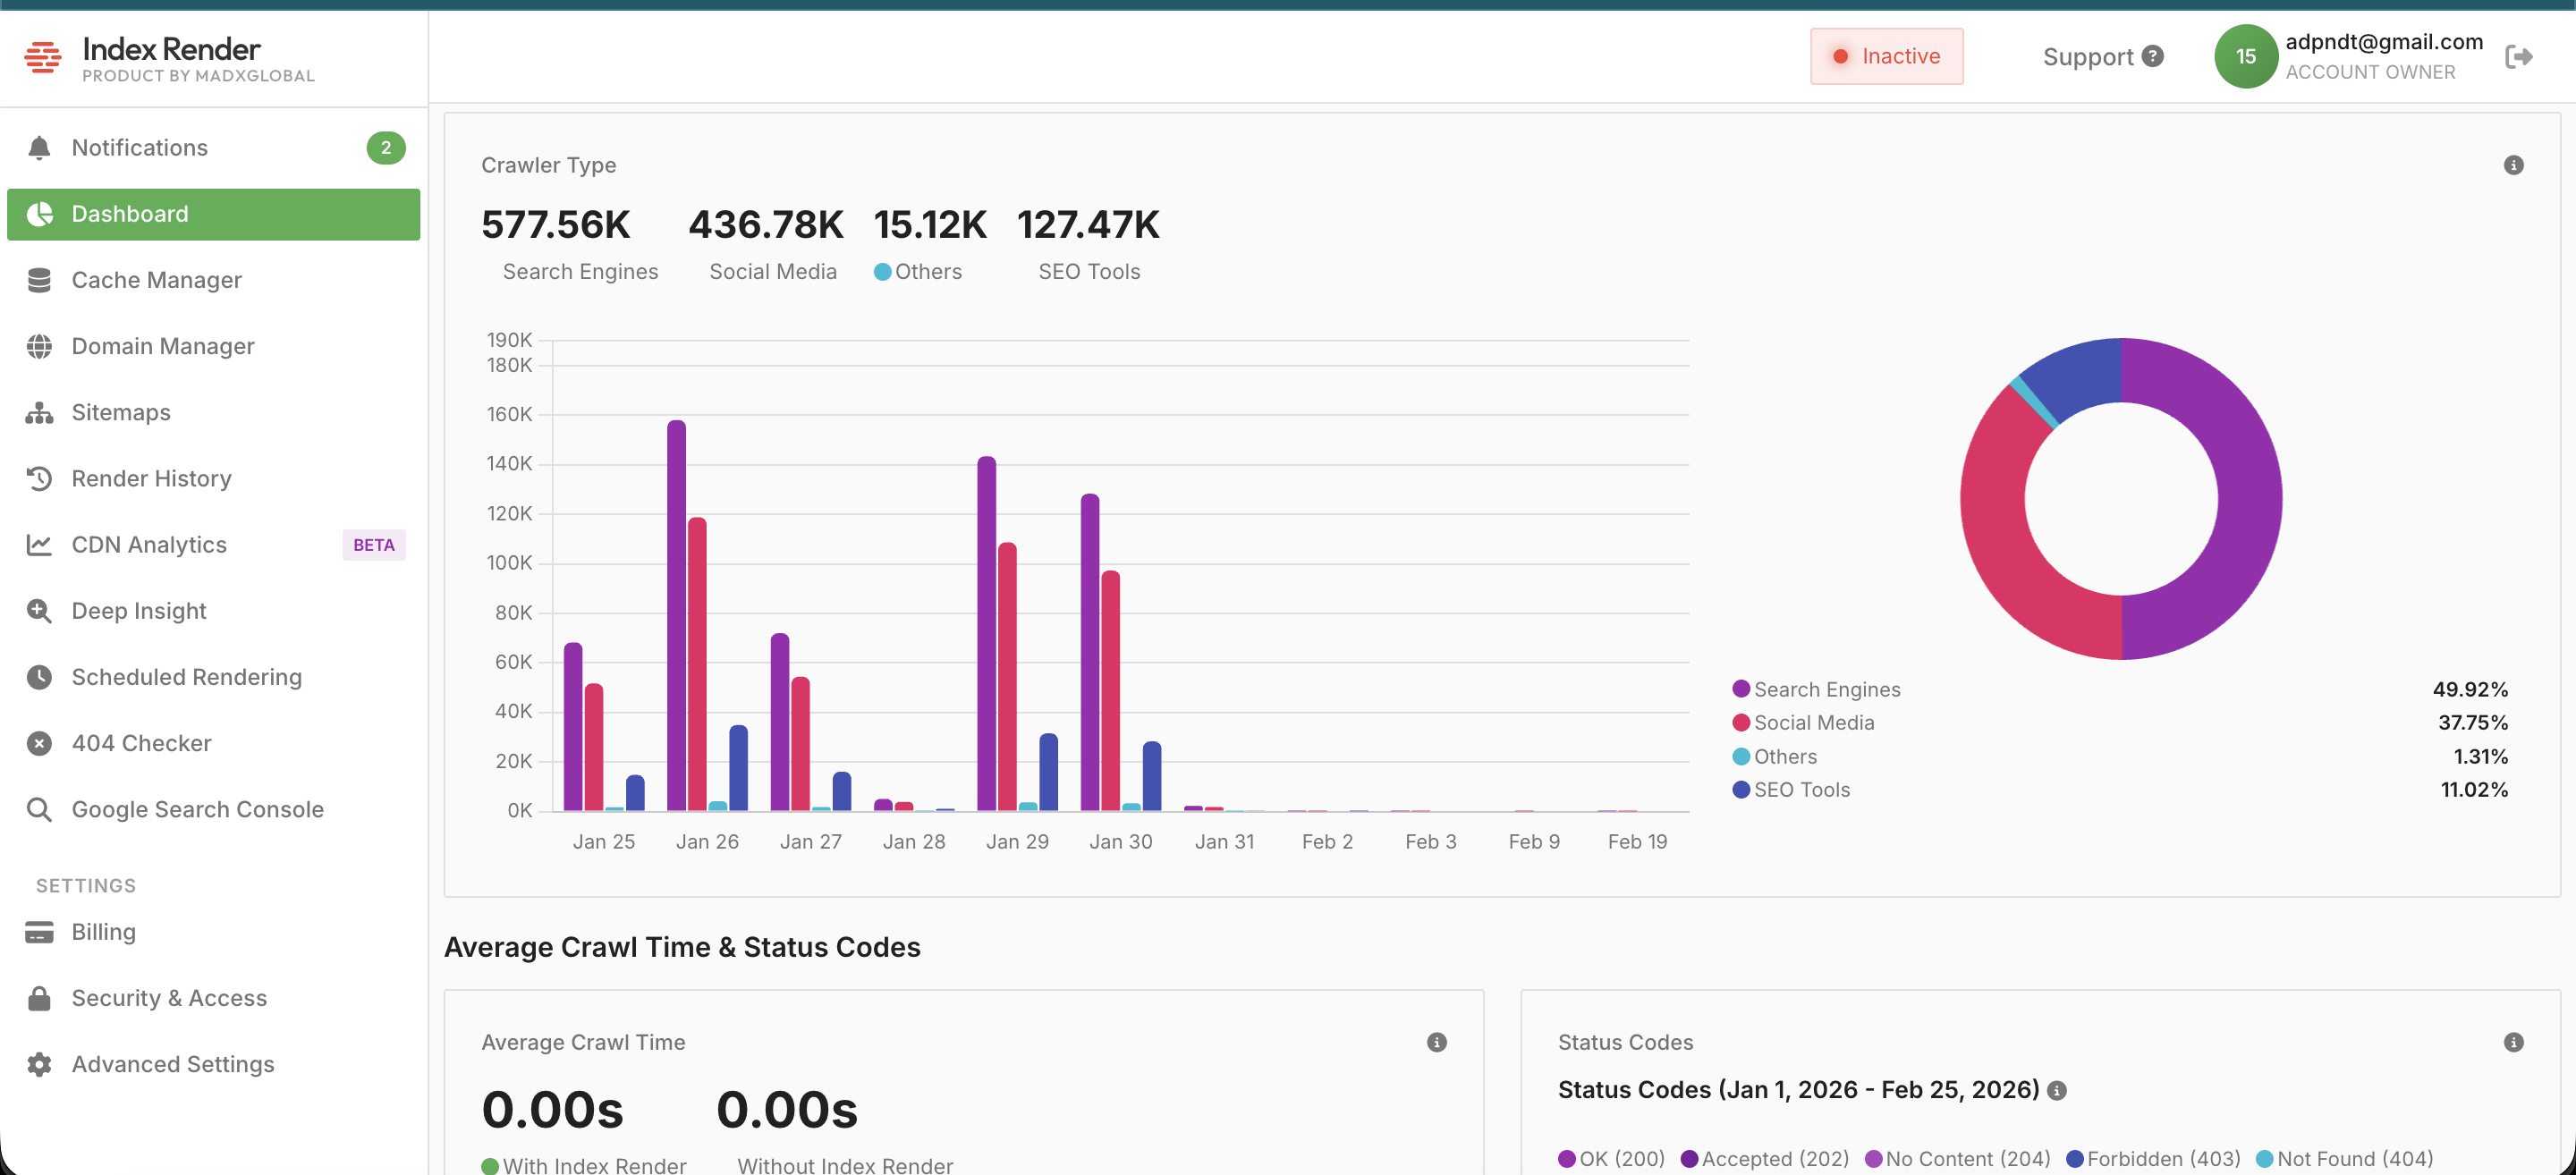
Task: Click the logout icon next to account owner
Action: 2521,56
